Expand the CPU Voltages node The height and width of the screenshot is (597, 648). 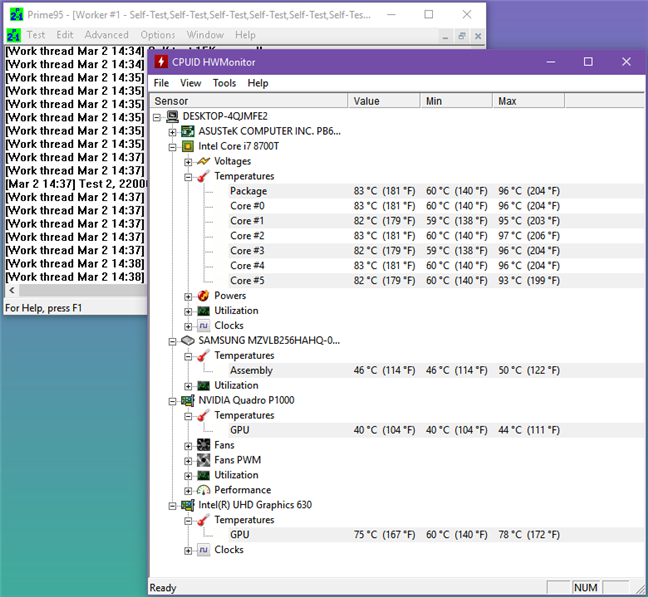pos(188,162)
